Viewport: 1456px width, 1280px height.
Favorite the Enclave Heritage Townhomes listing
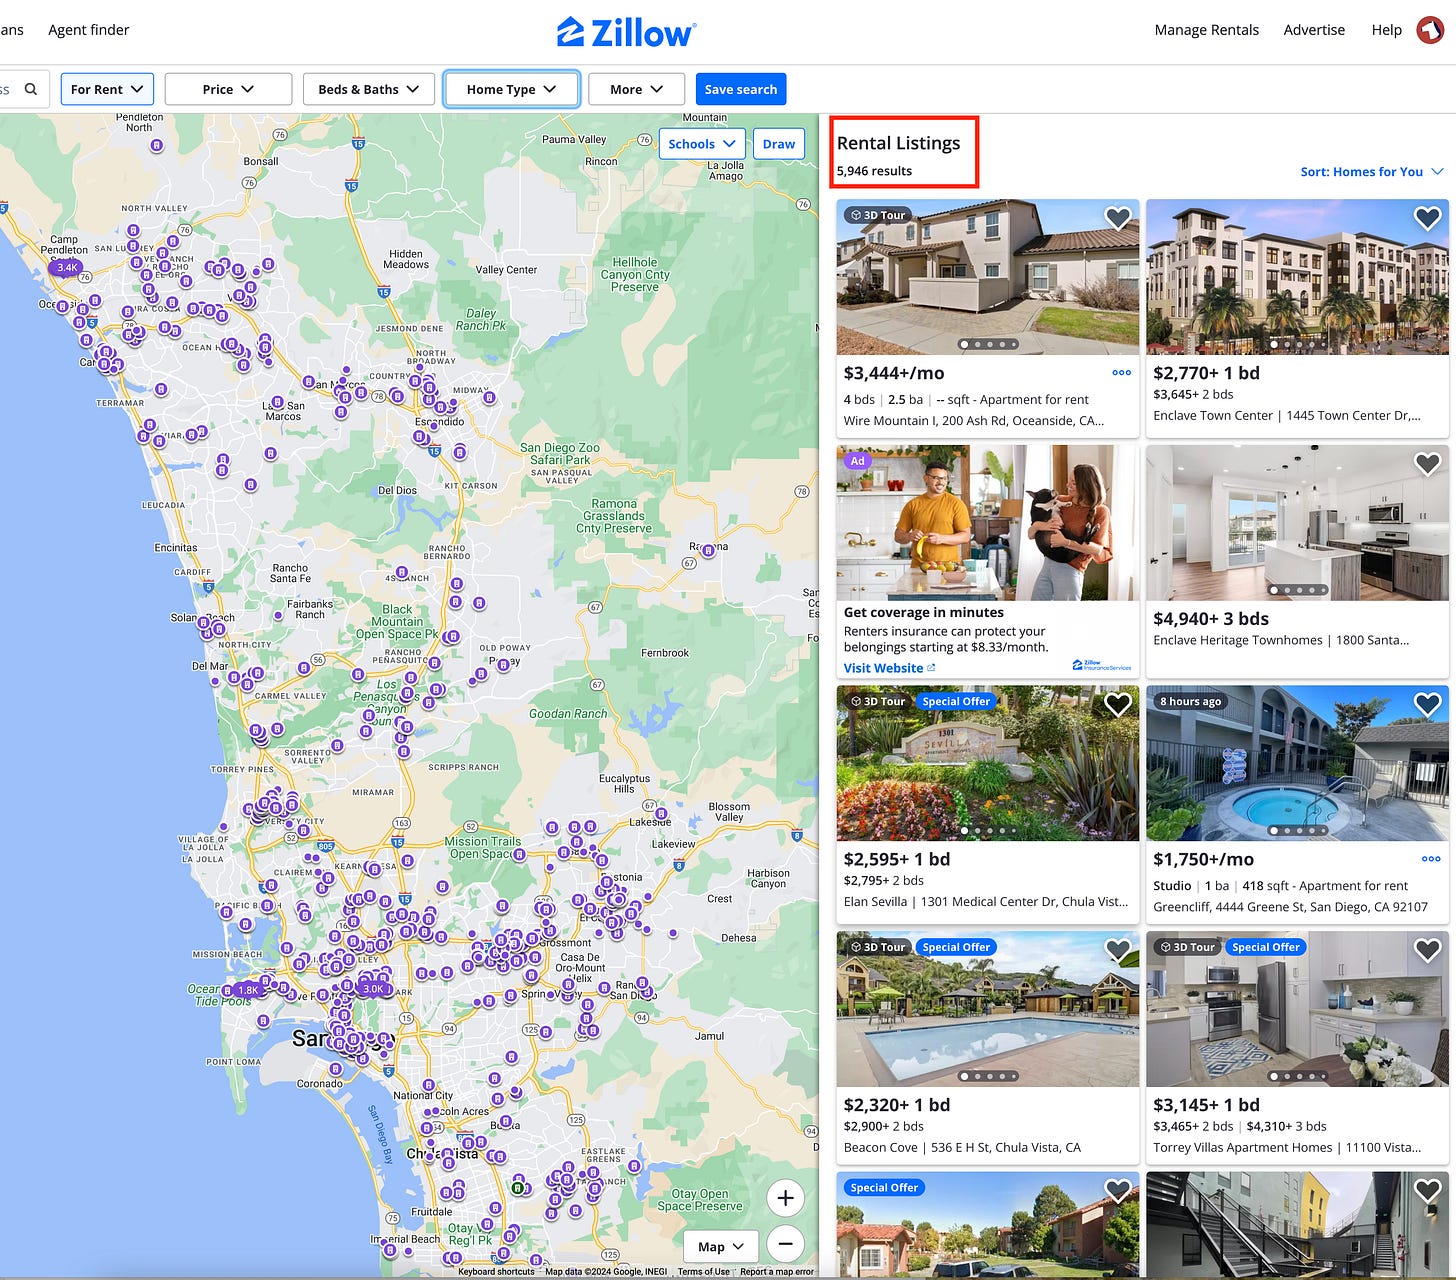point(1427,464)
